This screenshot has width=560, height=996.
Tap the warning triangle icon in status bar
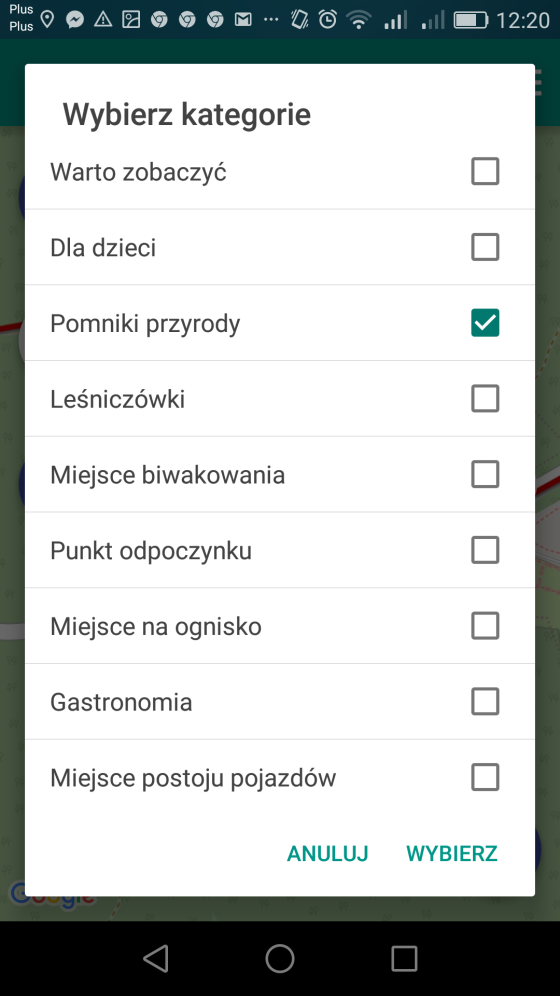click(103, 20)
